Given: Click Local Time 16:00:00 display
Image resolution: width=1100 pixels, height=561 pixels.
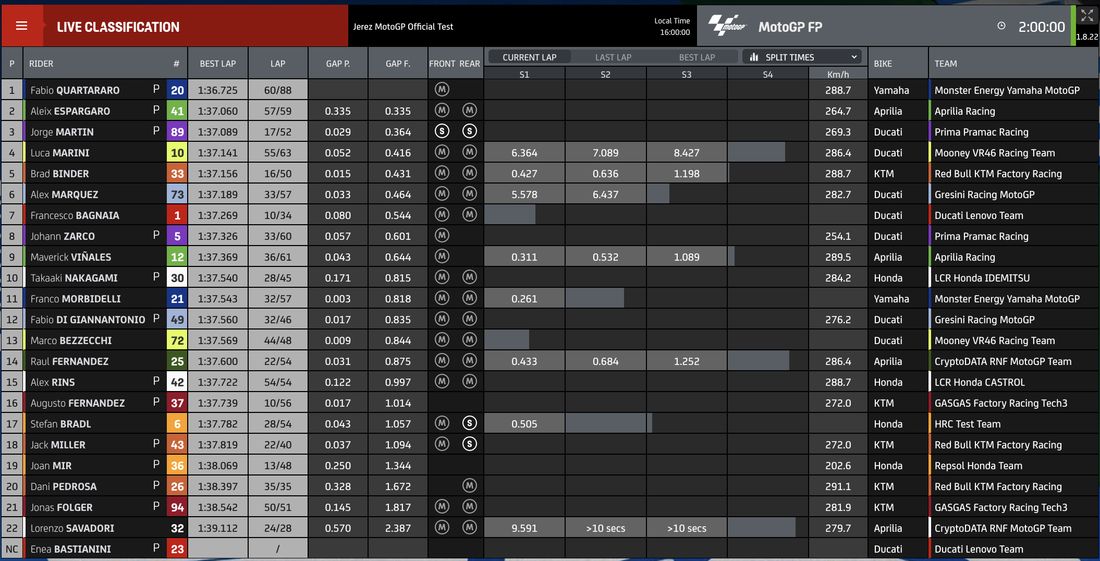Looking at the screenshot, I should point(674,27).
